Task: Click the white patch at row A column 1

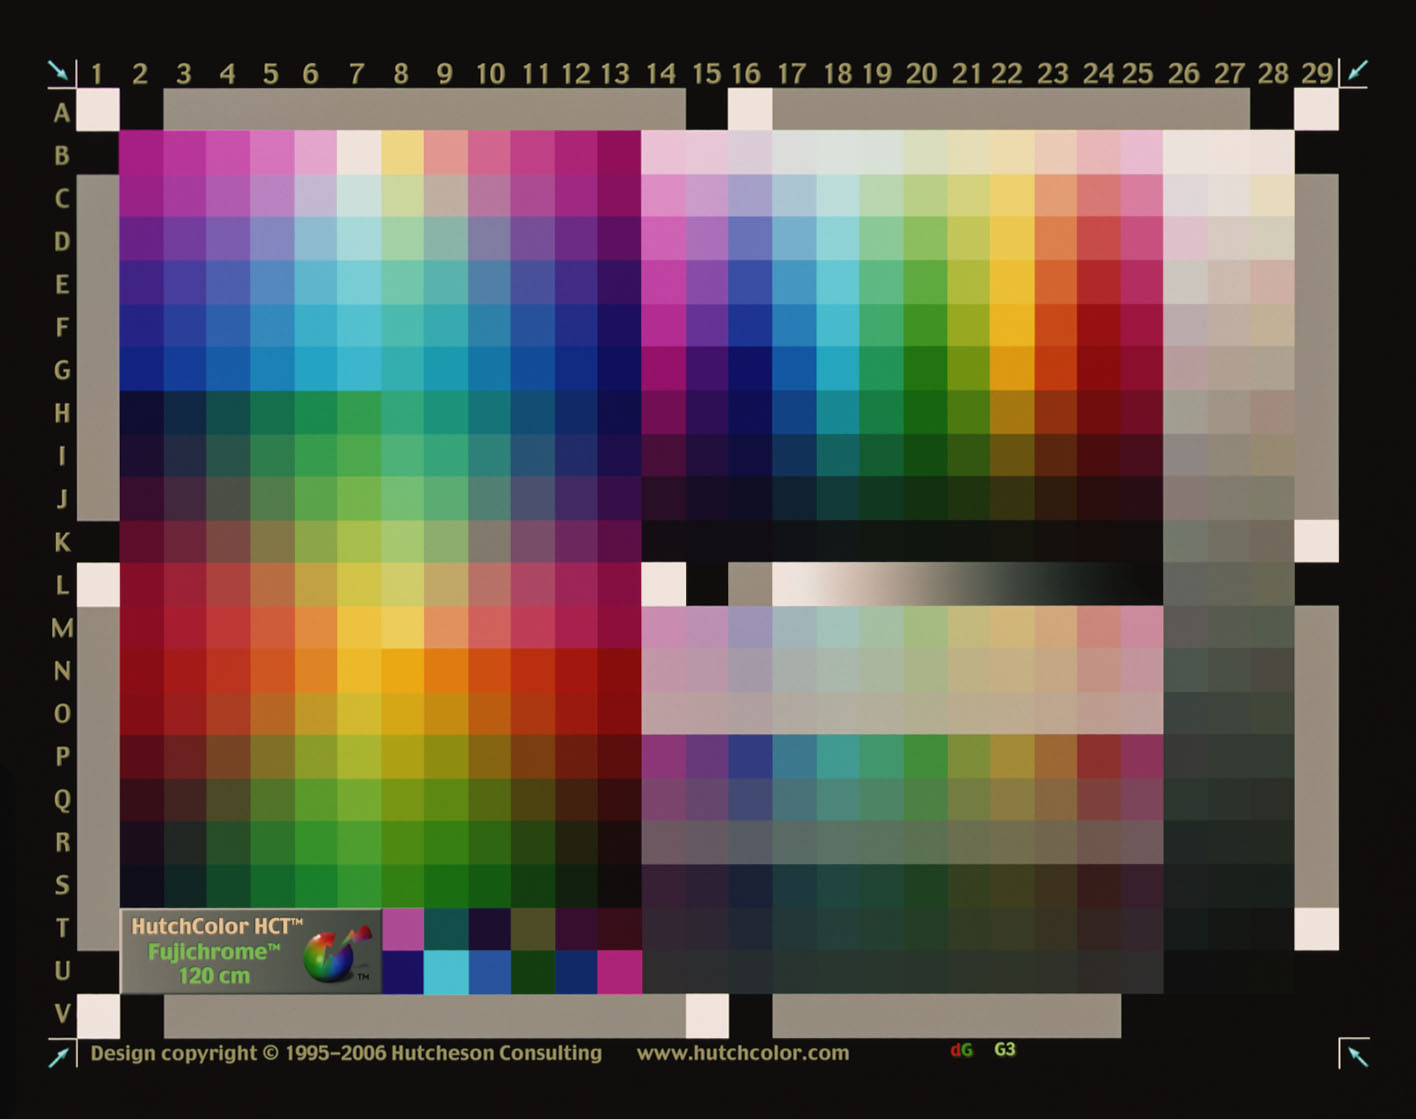Action: 98,110
